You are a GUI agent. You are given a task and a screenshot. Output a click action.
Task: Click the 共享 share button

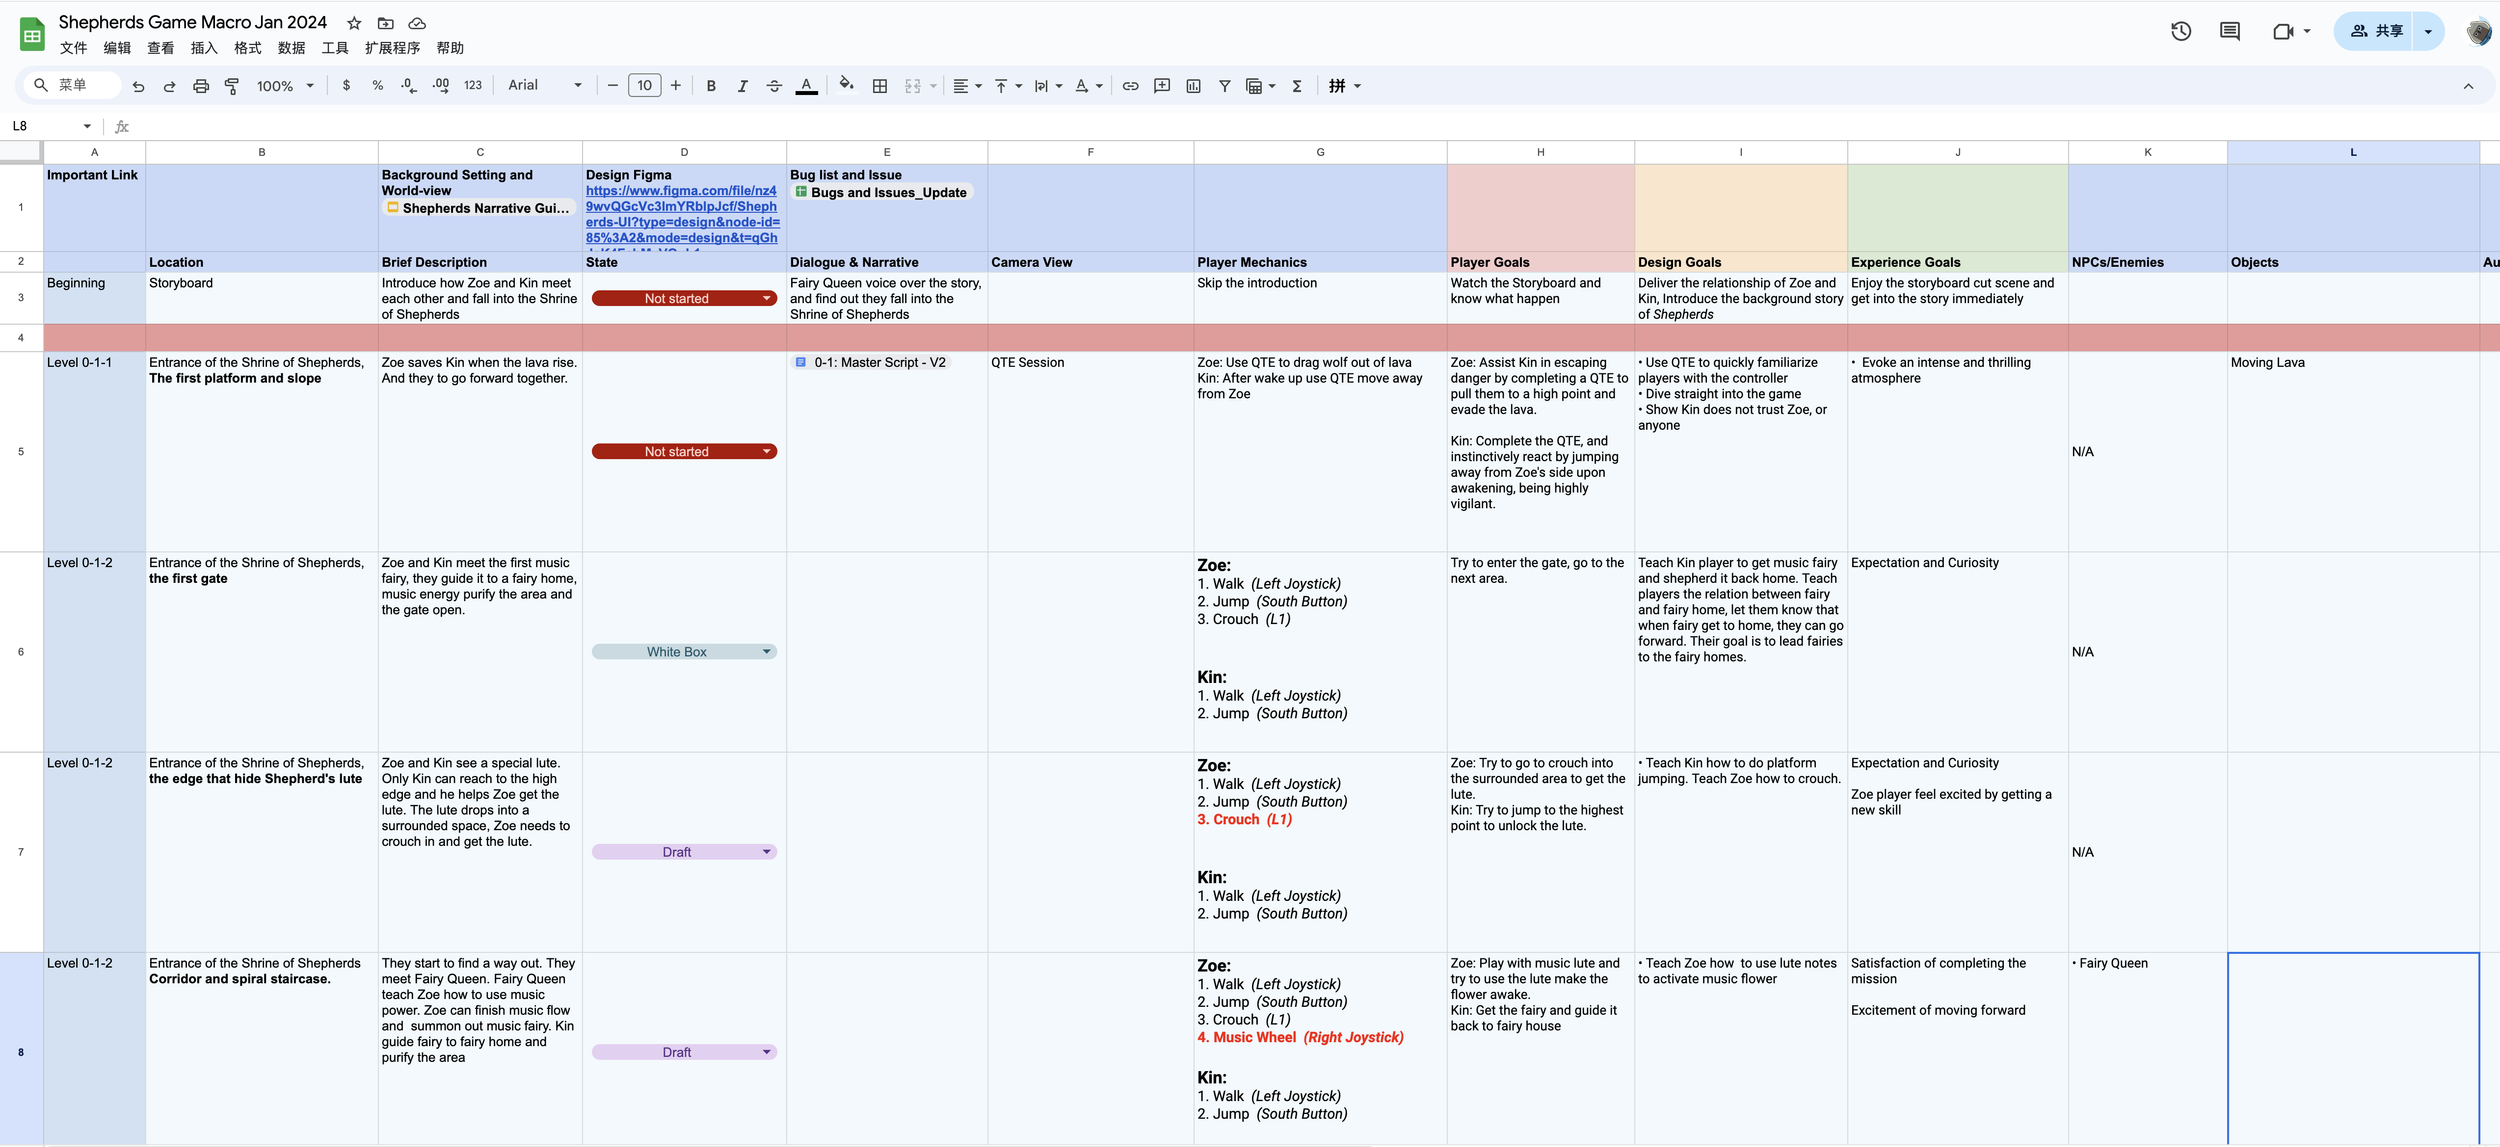click(2376, 31)
